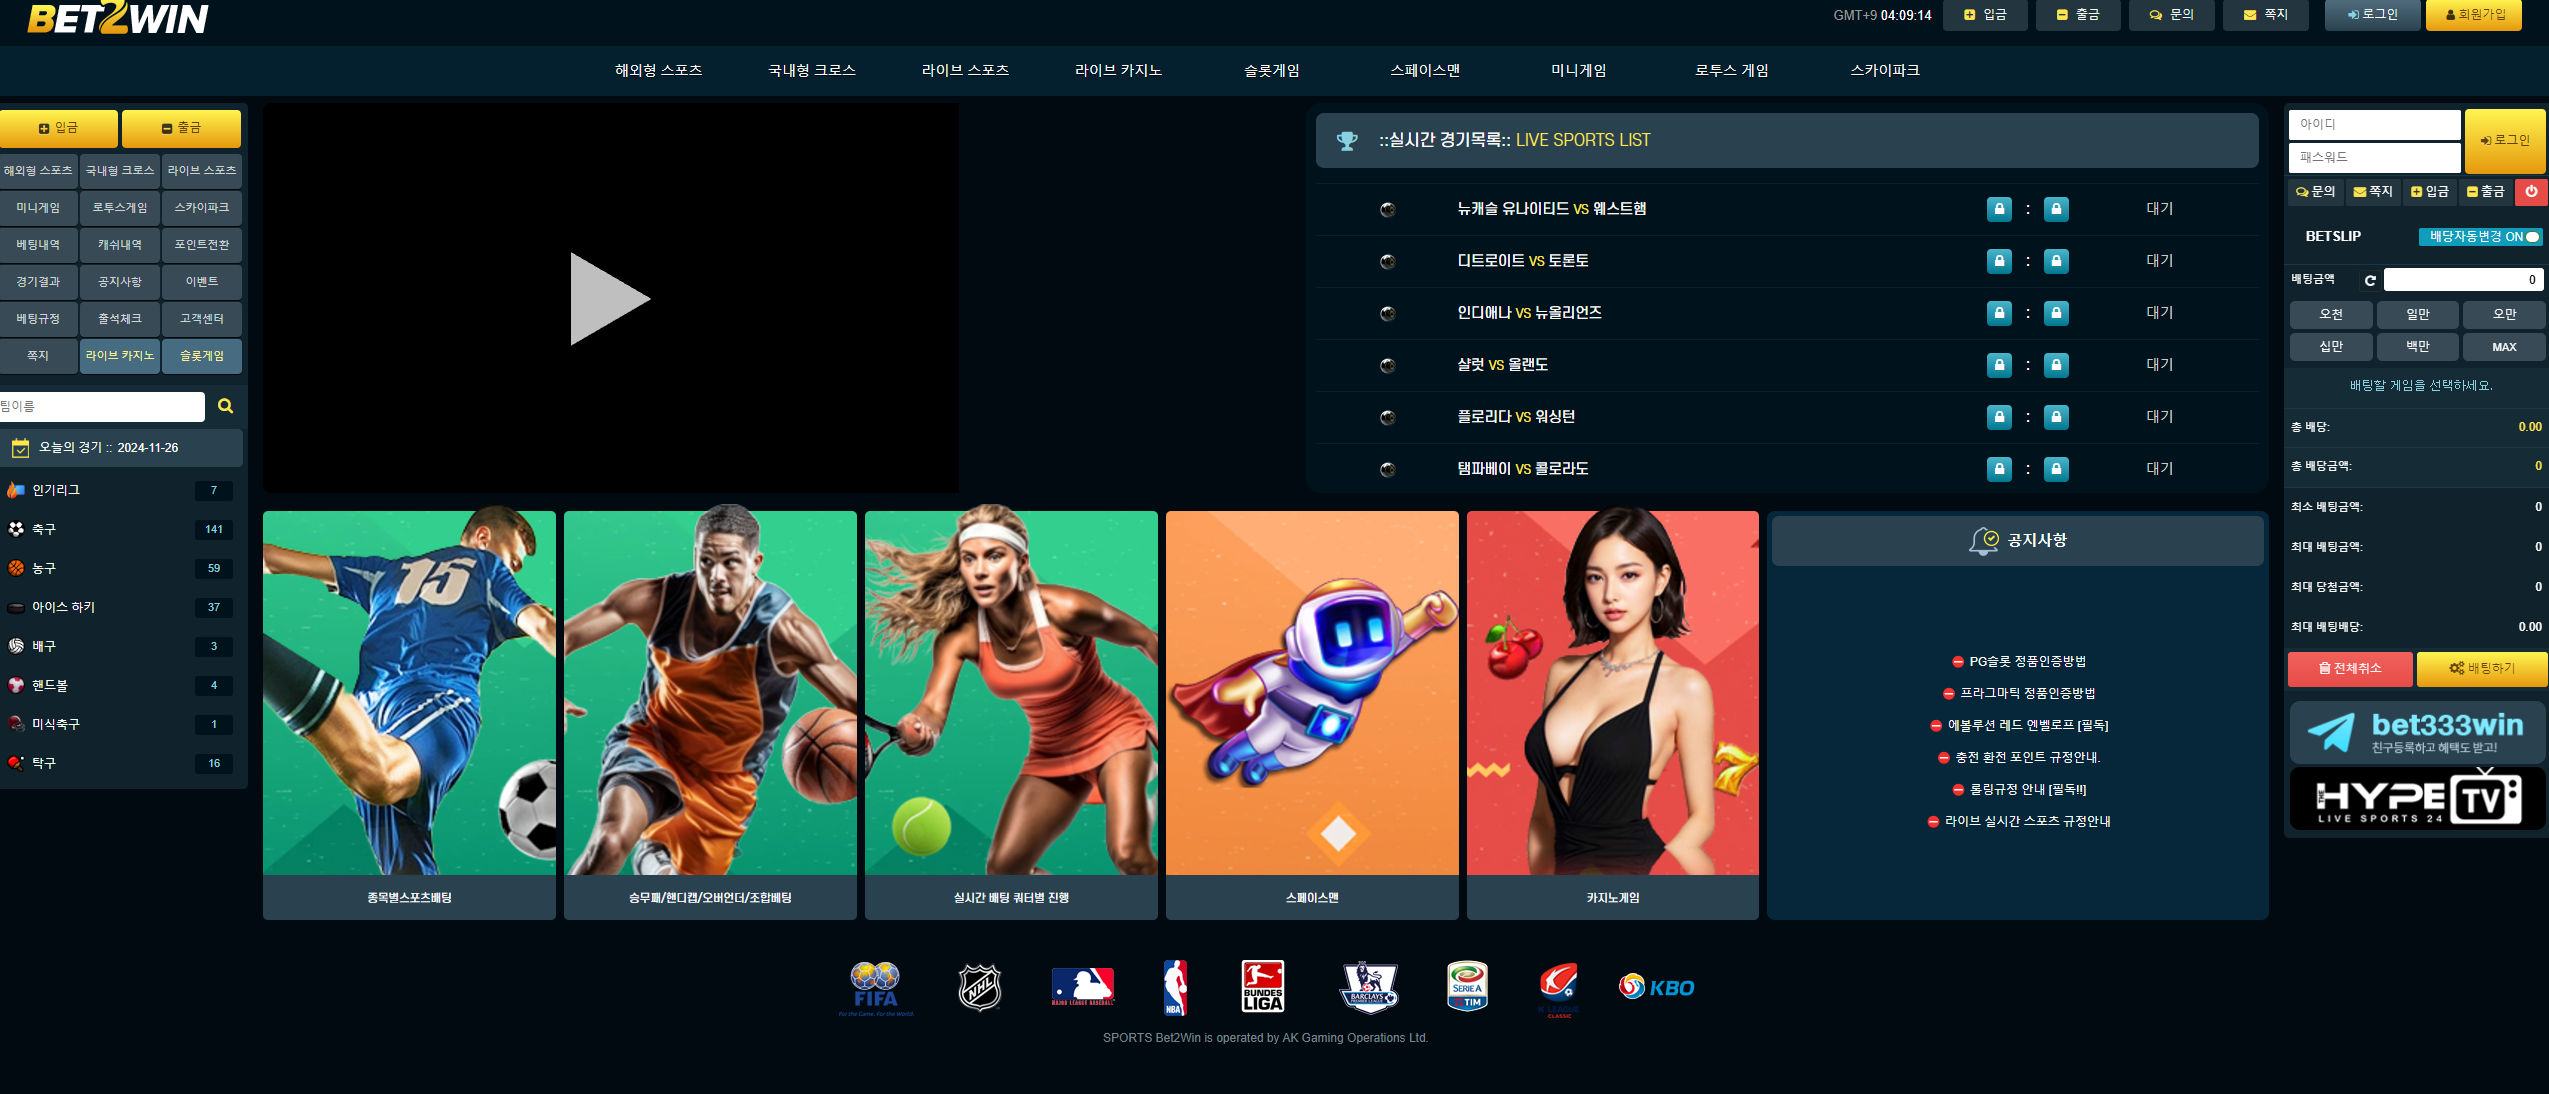The width and height of the screenshot is (2549, 1094).
Task: Open PG슬롯 정품인증방법 notice link
Action: [2026, 661]
